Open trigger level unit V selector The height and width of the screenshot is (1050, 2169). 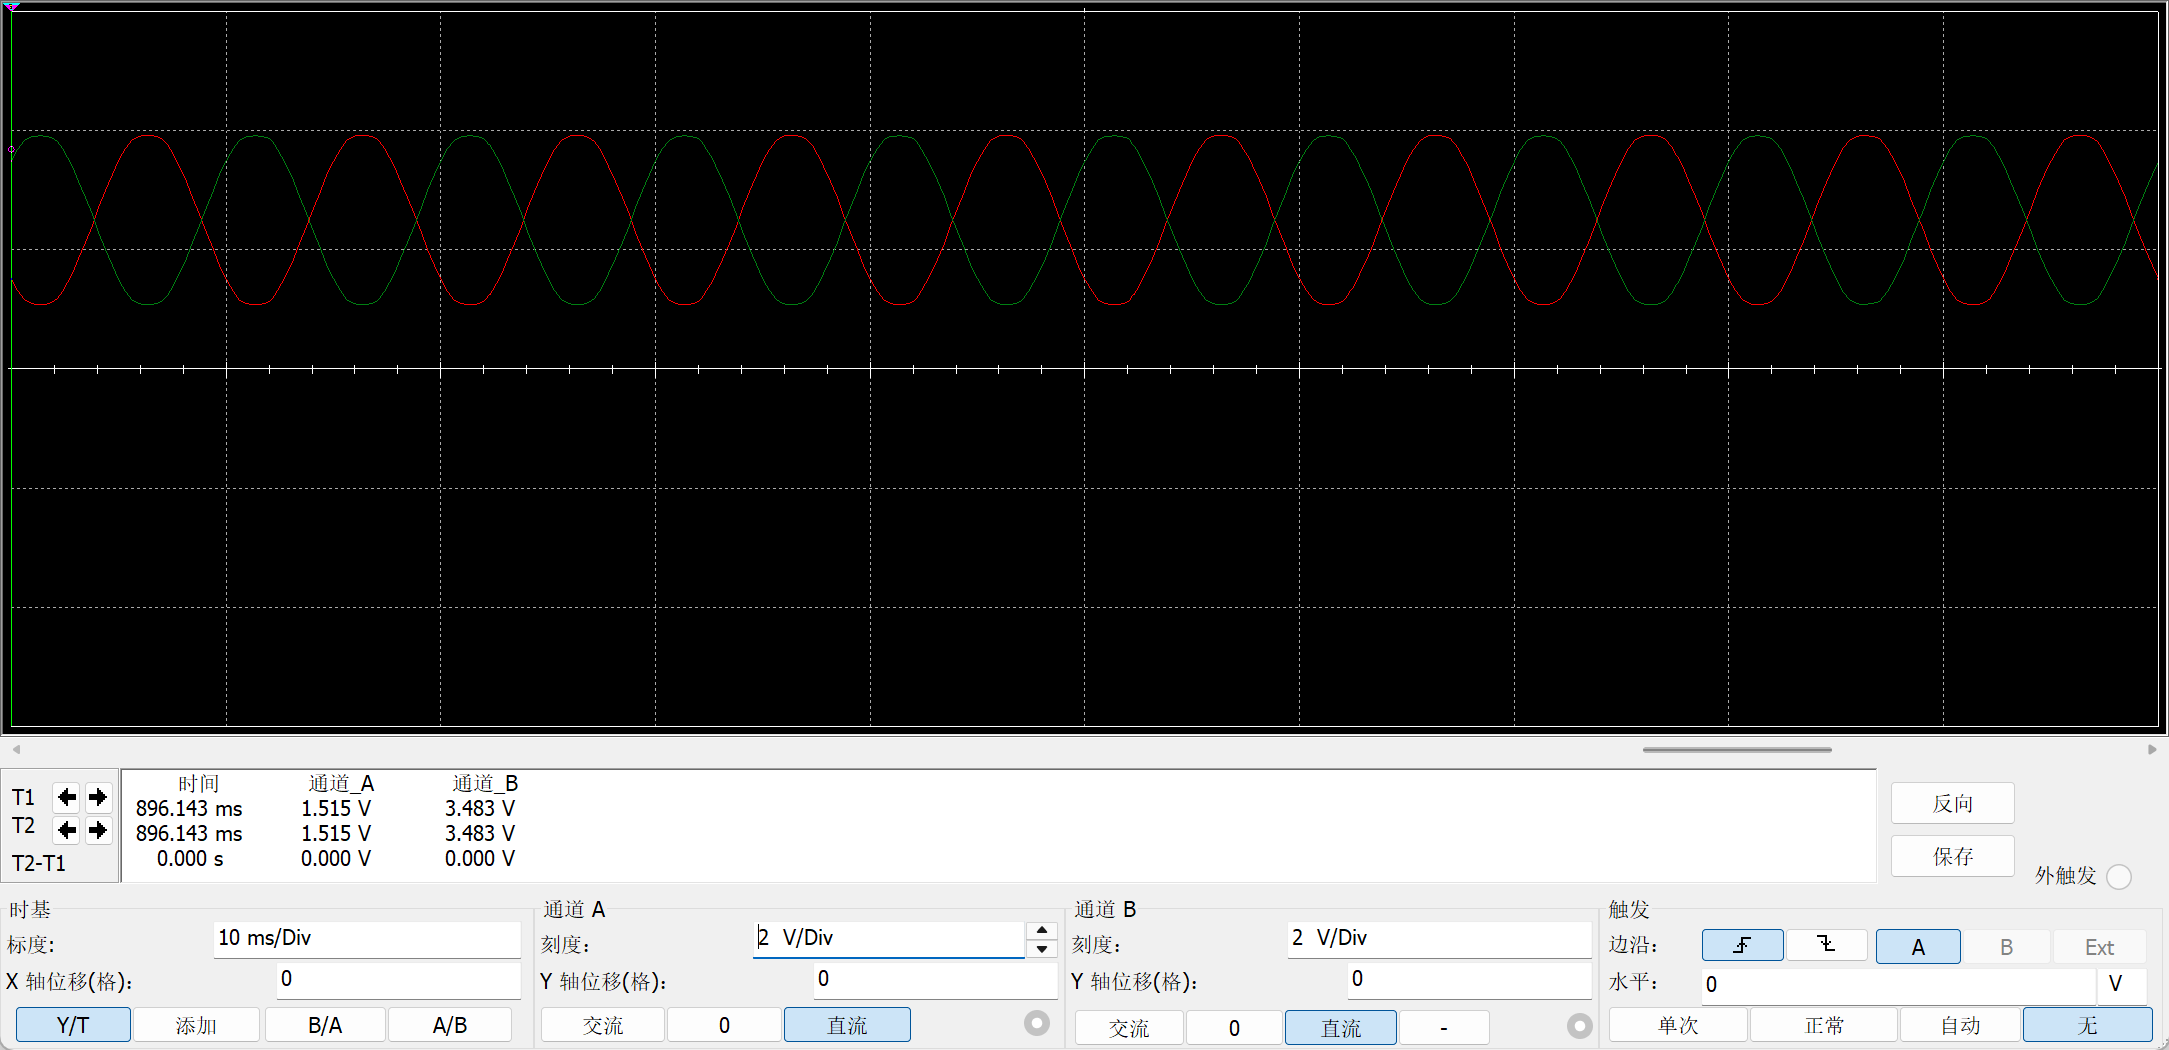(x=2121, y=984)
